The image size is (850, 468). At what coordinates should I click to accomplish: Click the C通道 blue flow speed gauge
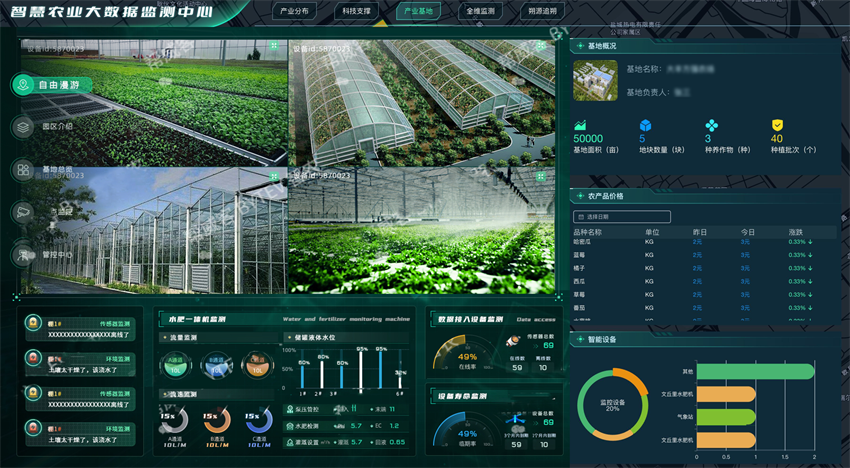coord(259,421)
